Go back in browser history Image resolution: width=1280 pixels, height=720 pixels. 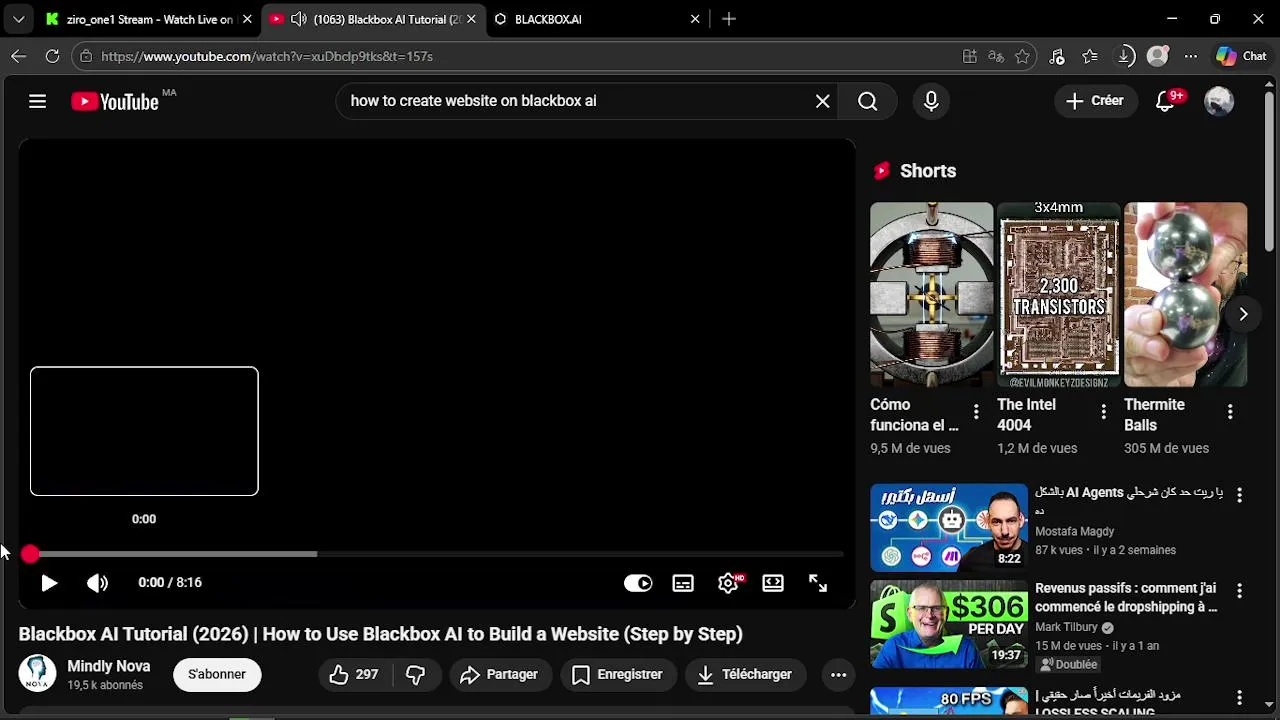pos(18,57)
